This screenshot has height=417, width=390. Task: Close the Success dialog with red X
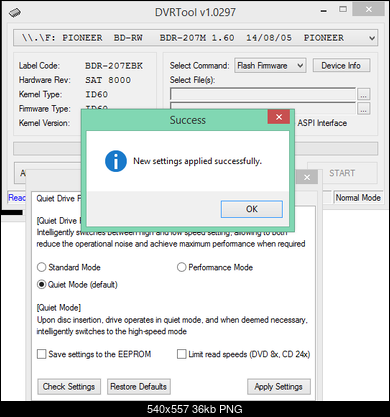pos(279,117)
